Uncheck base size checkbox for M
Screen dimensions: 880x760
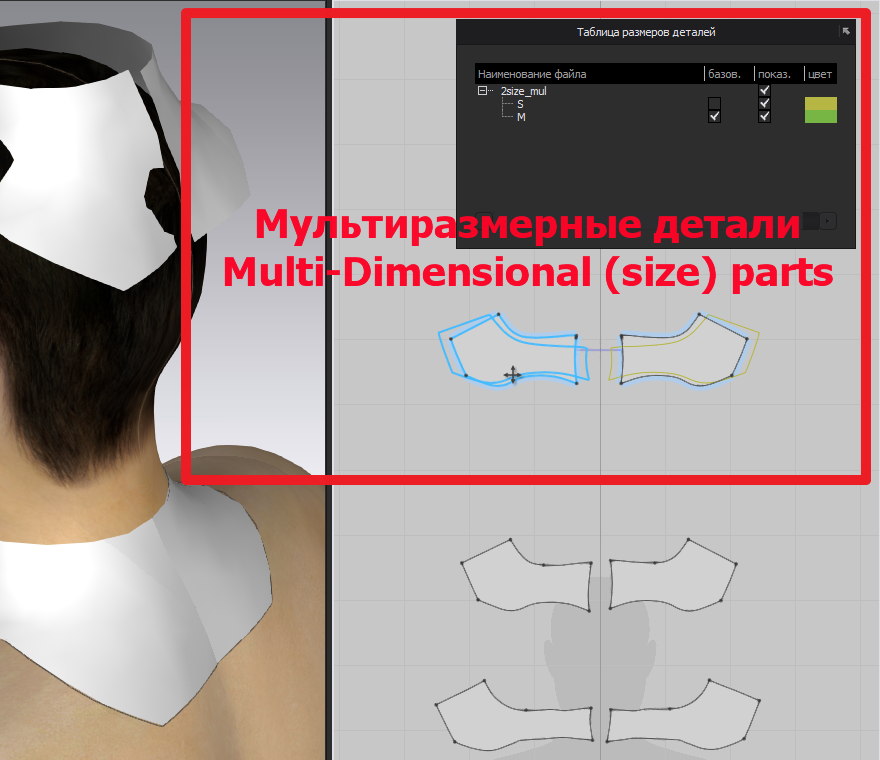coord(714,116)
